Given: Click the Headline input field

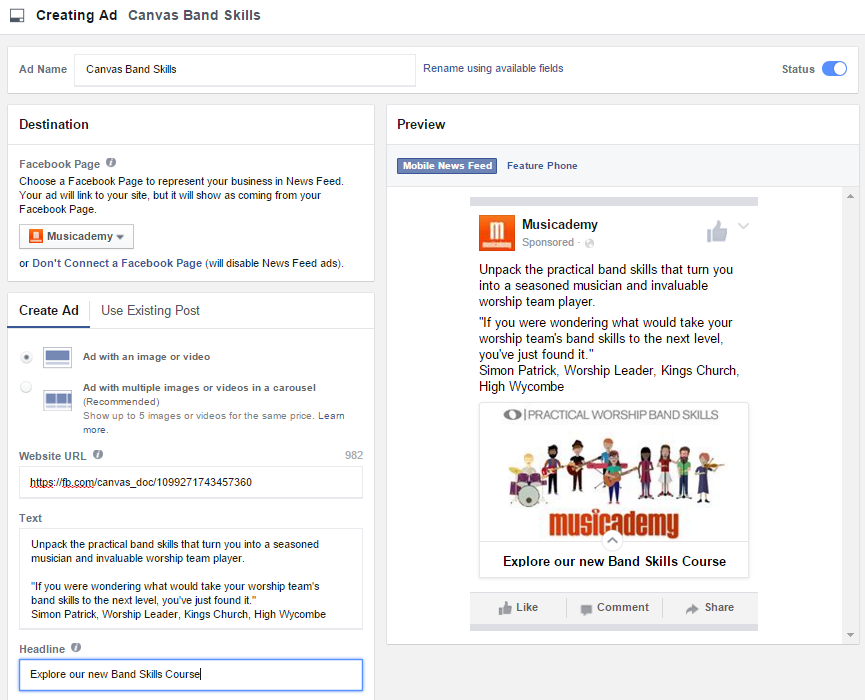Looking at the screenshot, I should coord(191,675).
